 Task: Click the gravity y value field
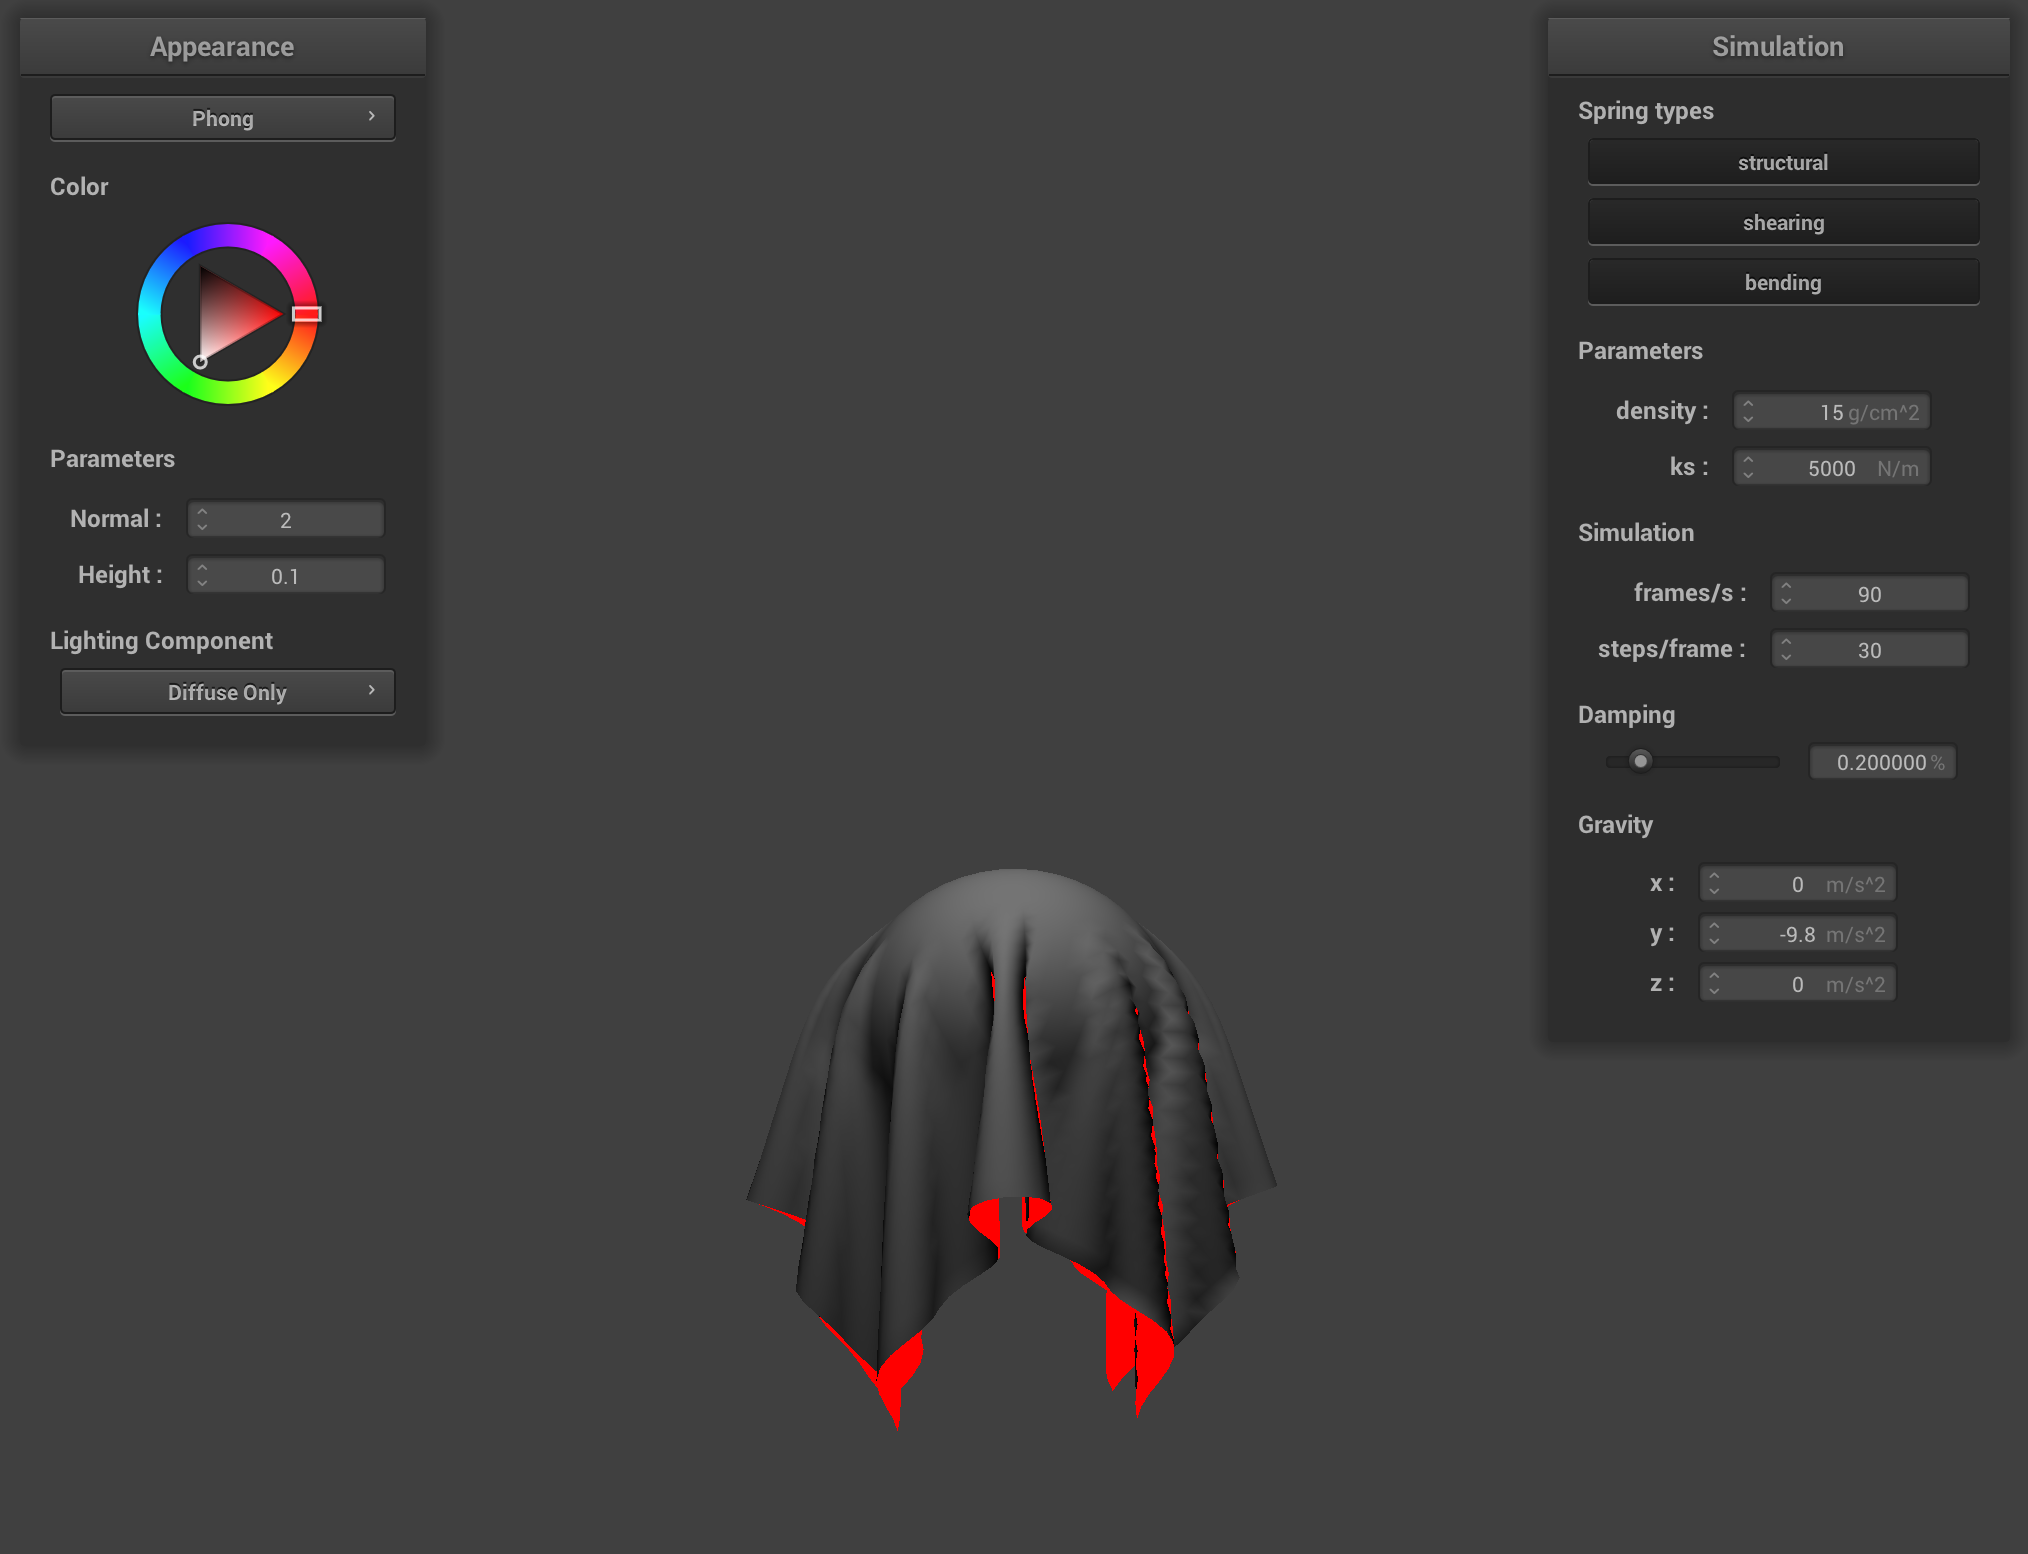(1796, 934)
